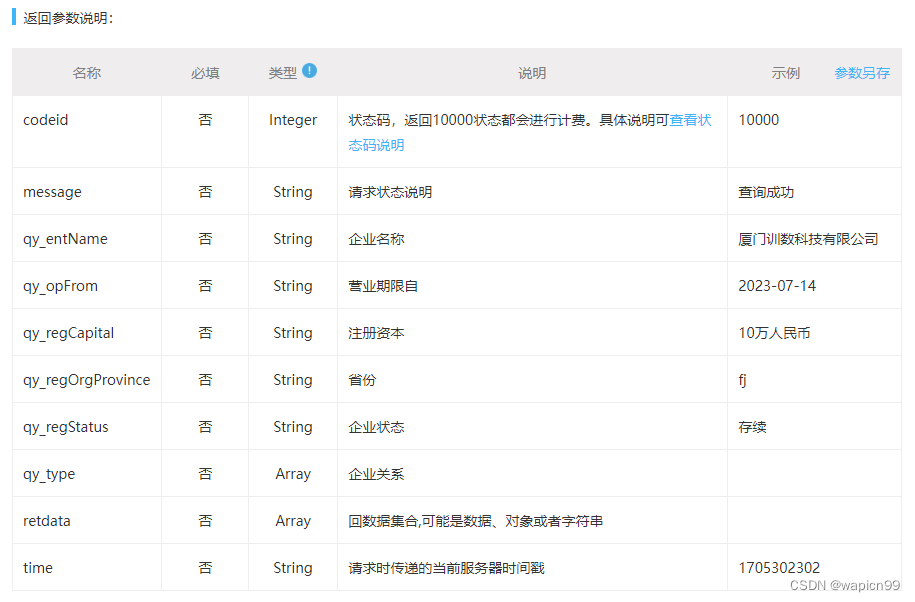Select the qy_type parameter name
This screenshot has width=915, height=602.
tap(49, 474)
